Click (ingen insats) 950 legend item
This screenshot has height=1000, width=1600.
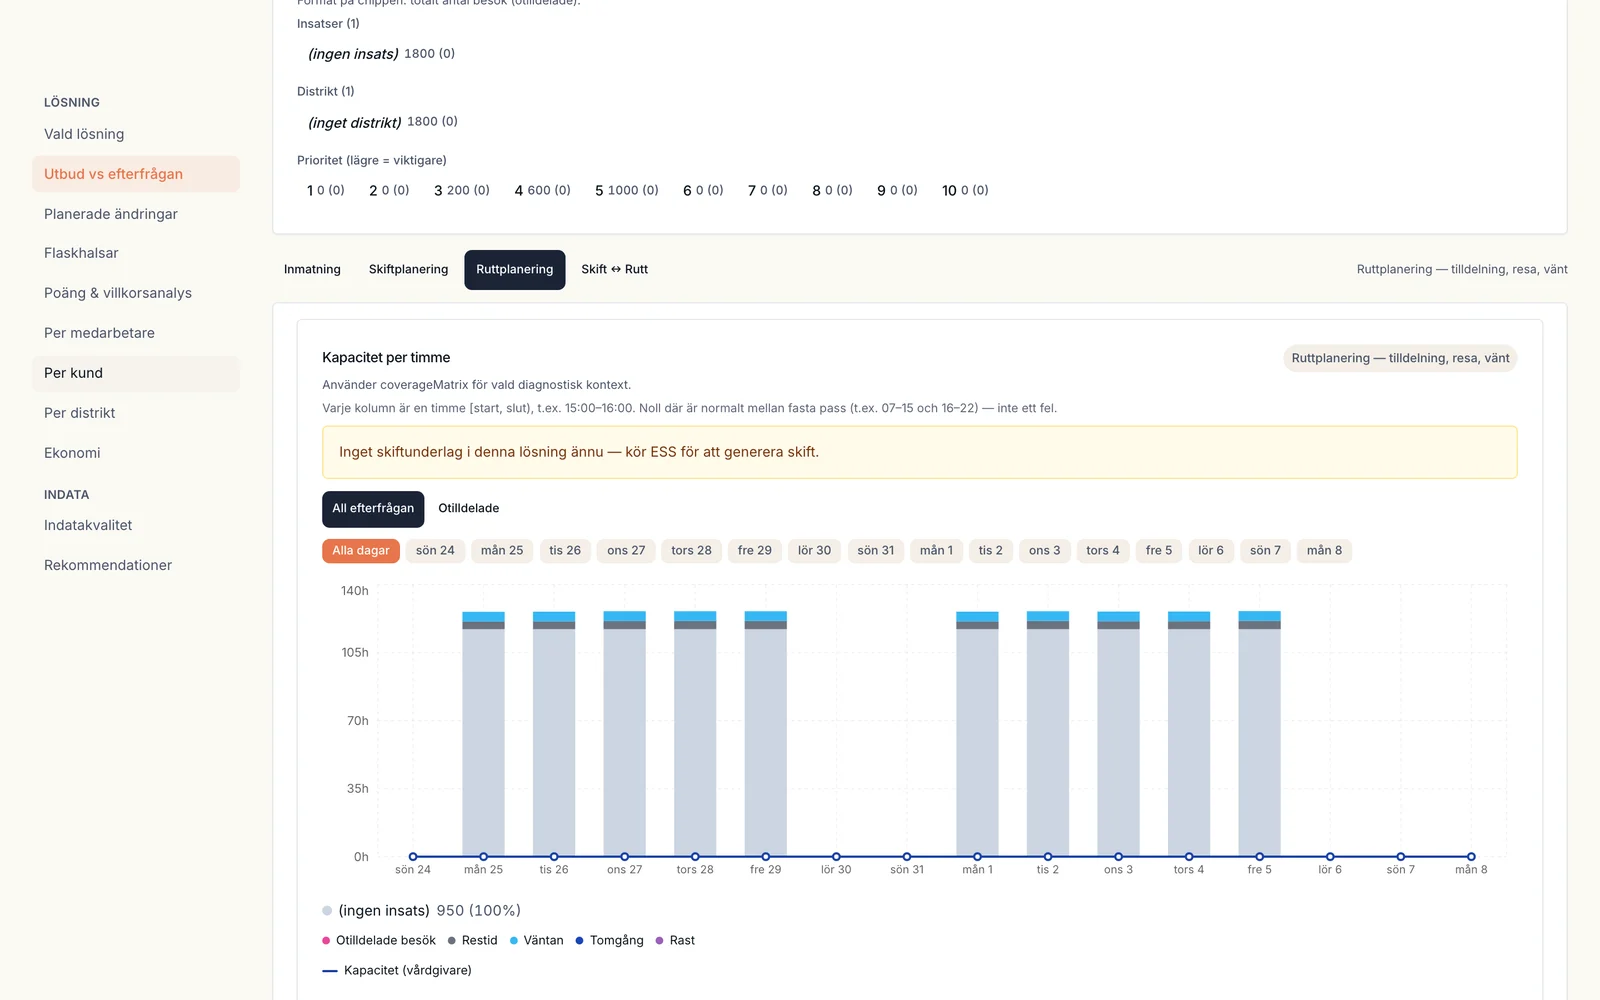point(421,911)
